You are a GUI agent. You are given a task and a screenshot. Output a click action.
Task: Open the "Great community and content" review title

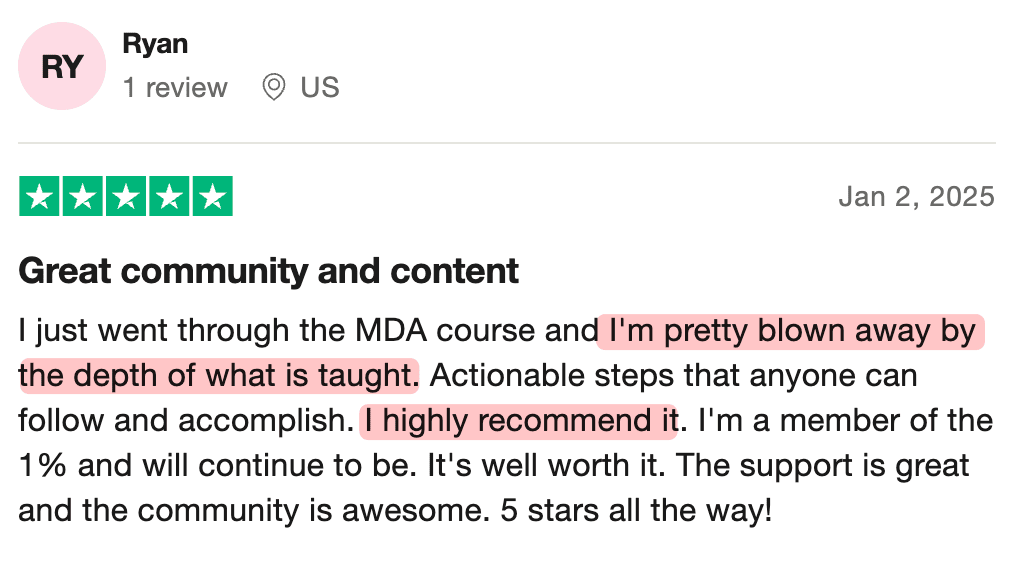(x=269, y=270)
